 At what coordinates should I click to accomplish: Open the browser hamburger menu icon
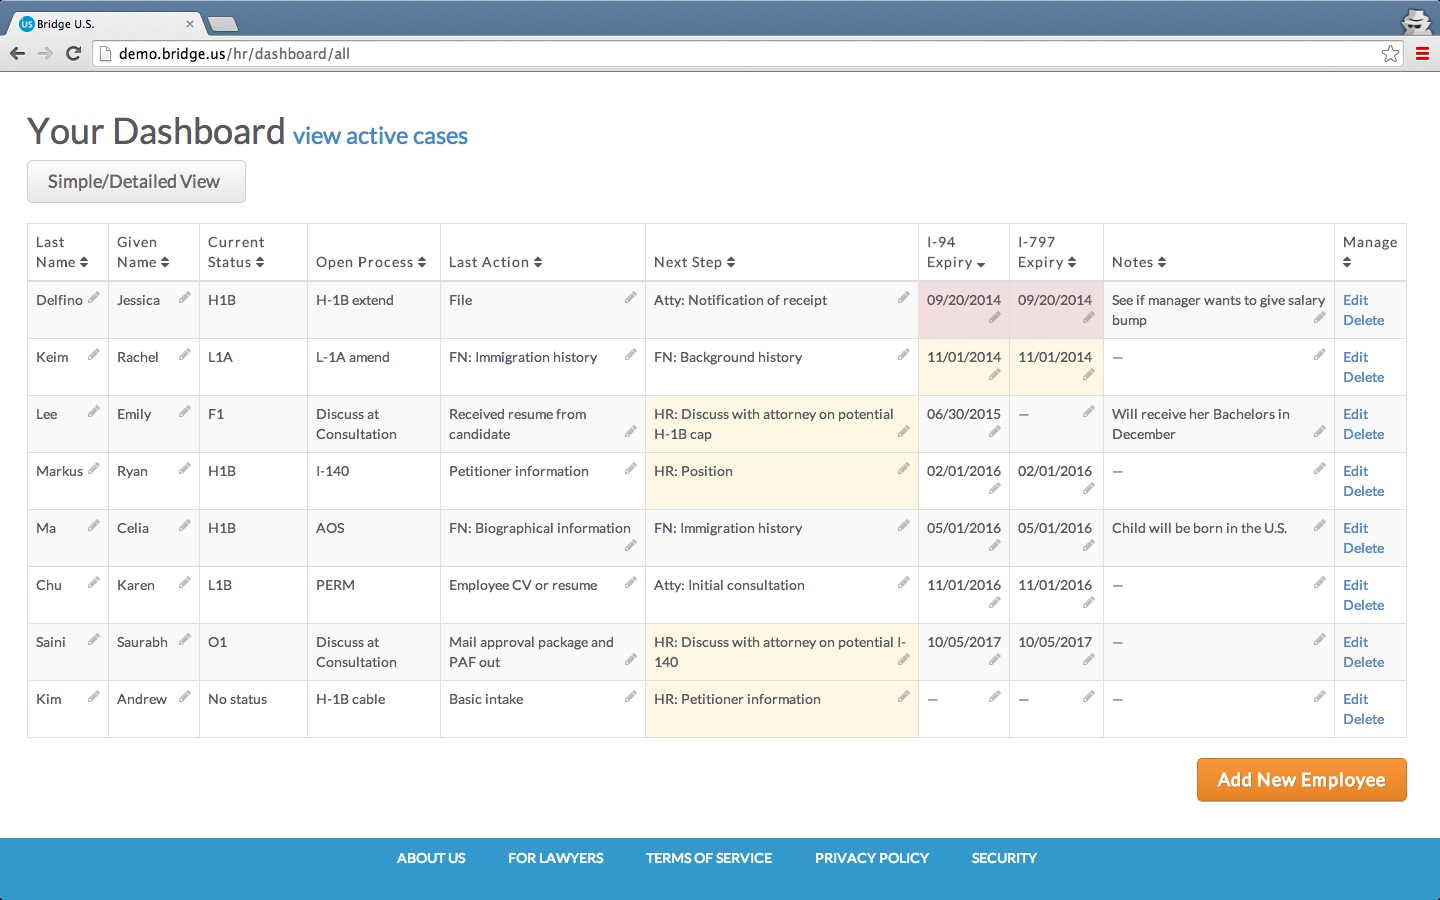pos(1422,54)
